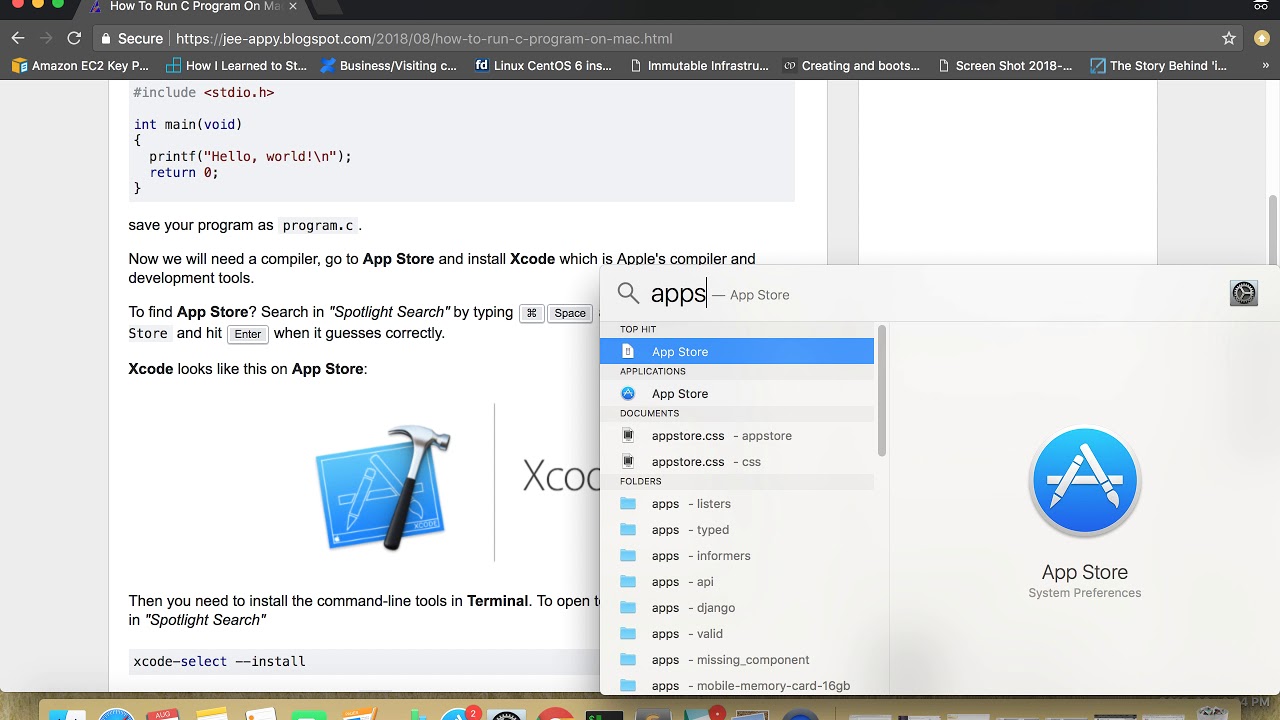Click the Xcode hammer image on the page
This screenshot has height=720, width=1280.
point(382,487)
